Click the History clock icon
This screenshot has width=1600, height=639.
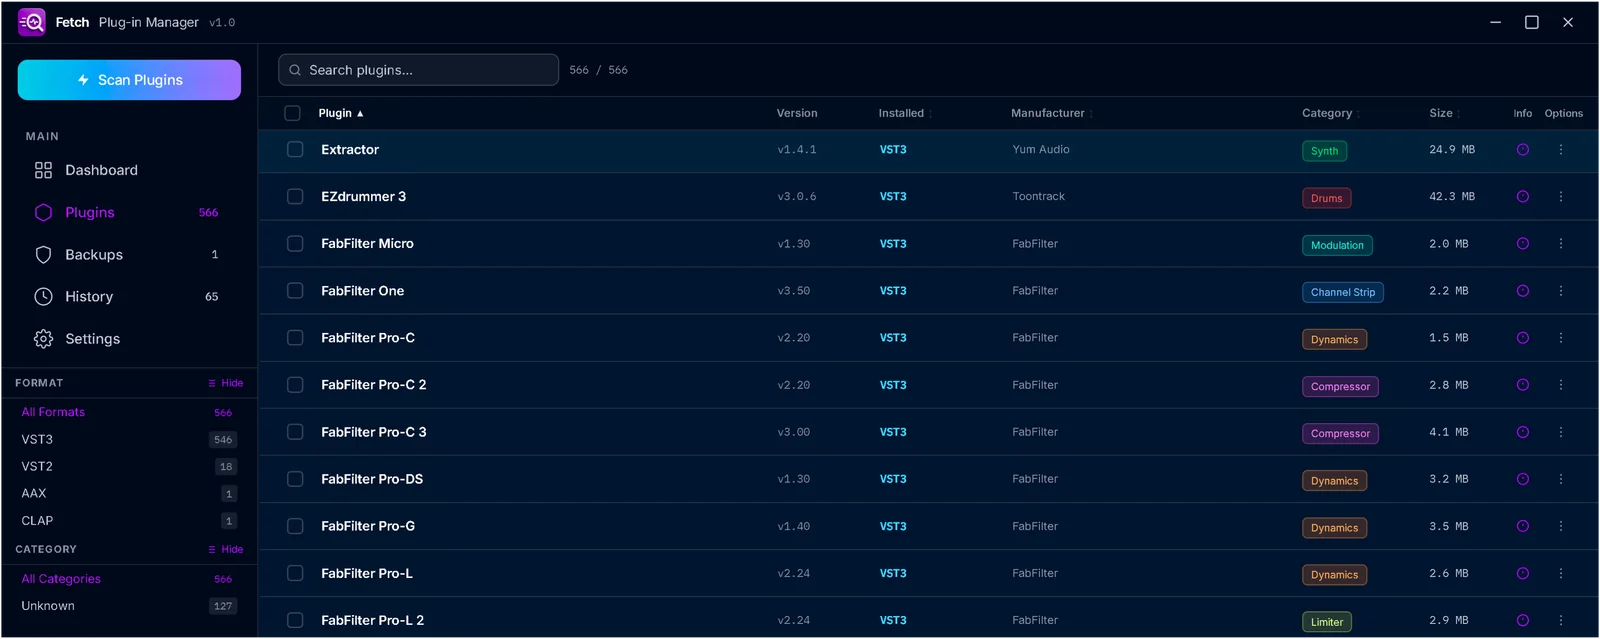[43, 297]
